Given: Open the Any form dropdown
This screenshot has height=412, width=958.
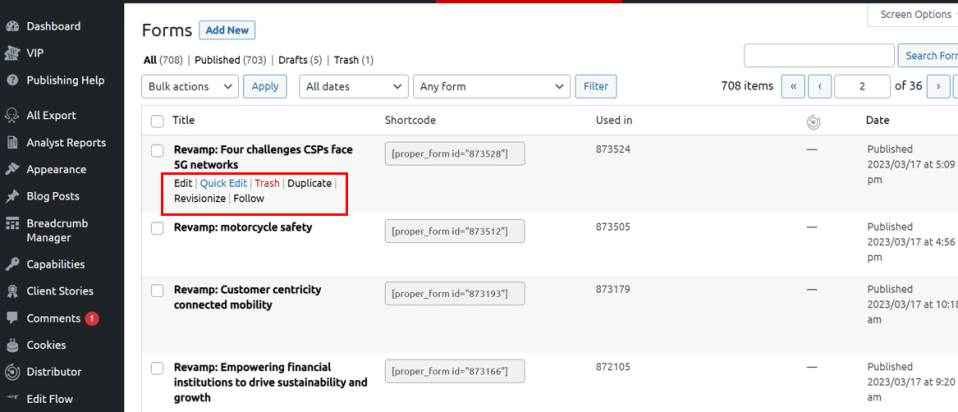Looking at the screenshot, I should point(491,87).
